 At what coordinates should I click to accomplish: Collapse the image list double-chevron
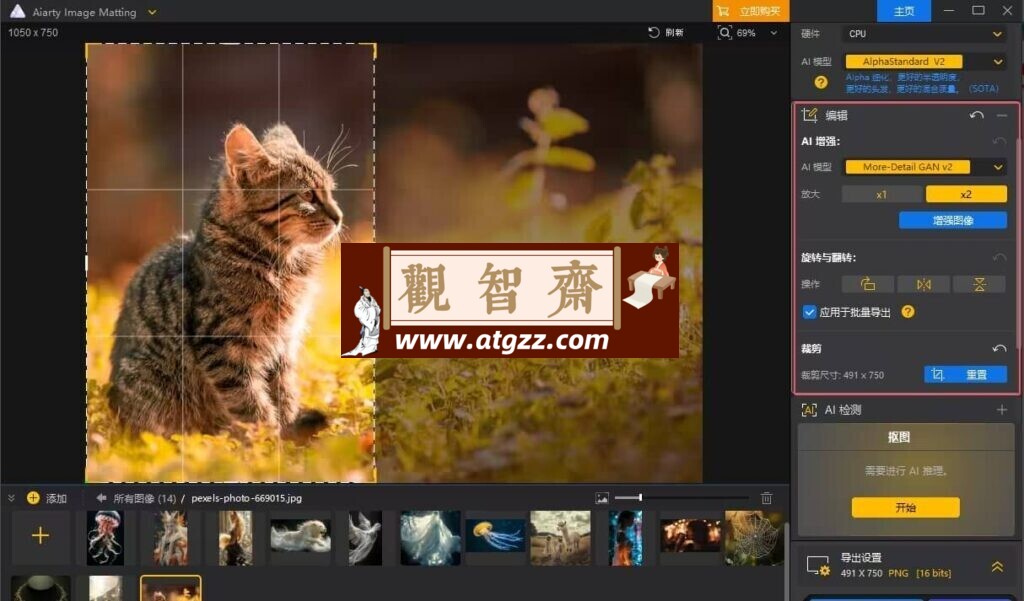(11, 498)
